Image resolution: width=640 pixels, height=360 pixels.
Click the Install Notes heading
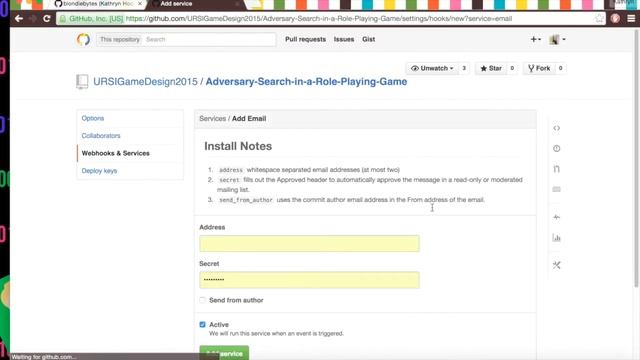click(238, 146)
